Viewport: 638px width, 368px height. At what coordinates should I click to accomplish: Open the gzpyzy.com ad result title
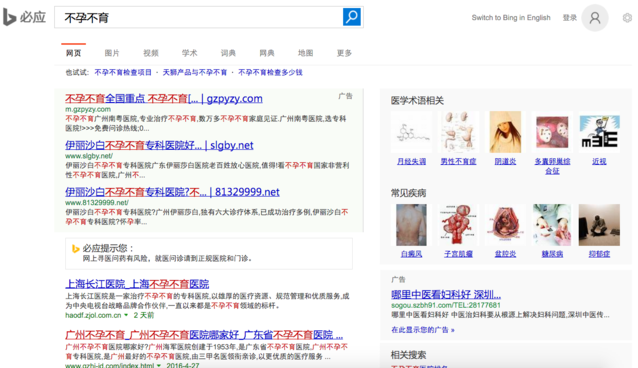[164, 99]
